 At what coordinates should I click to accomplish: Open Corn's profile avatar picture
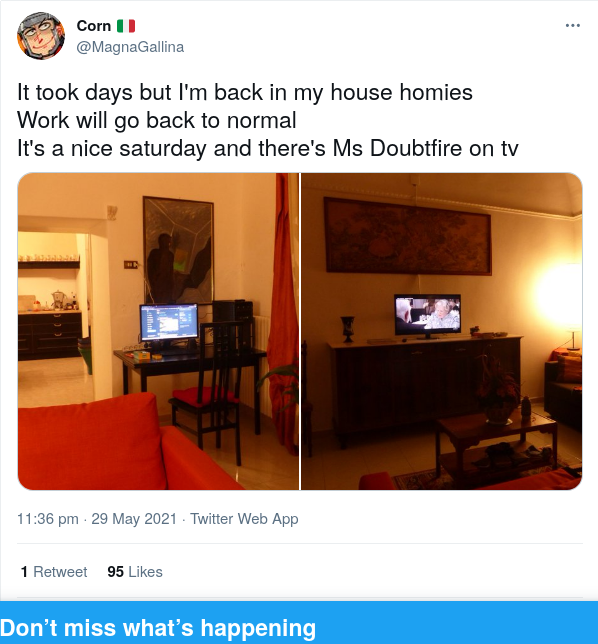41,36
